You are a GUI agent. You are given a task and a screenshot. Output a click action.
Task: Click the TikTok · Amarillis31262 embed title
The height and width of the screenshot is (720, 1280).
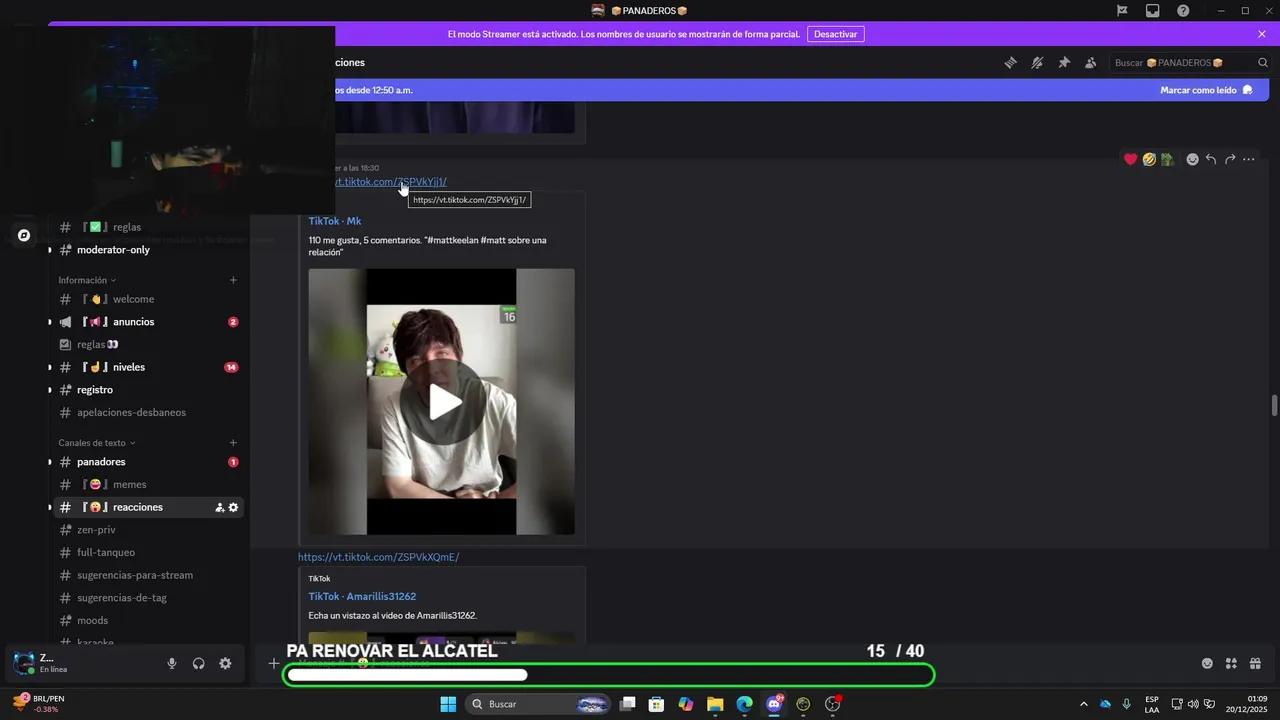[362, 596]
